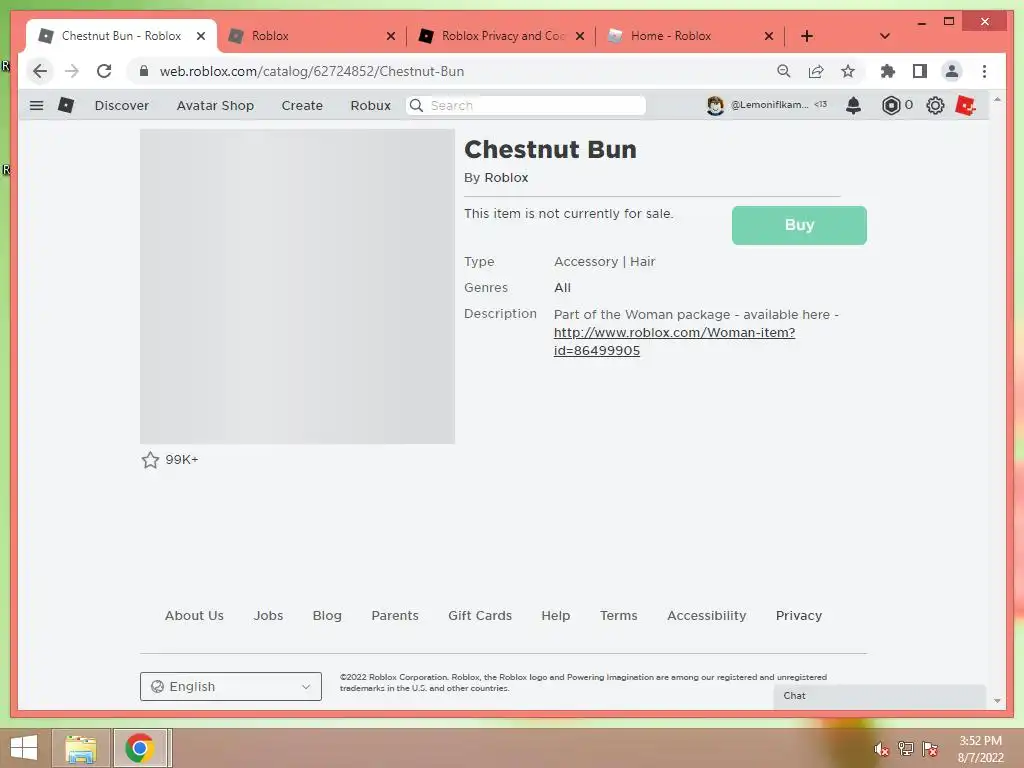Reload the Chestnut Bun page
This screenshot has width=1024, height=768.
[104, 71]
